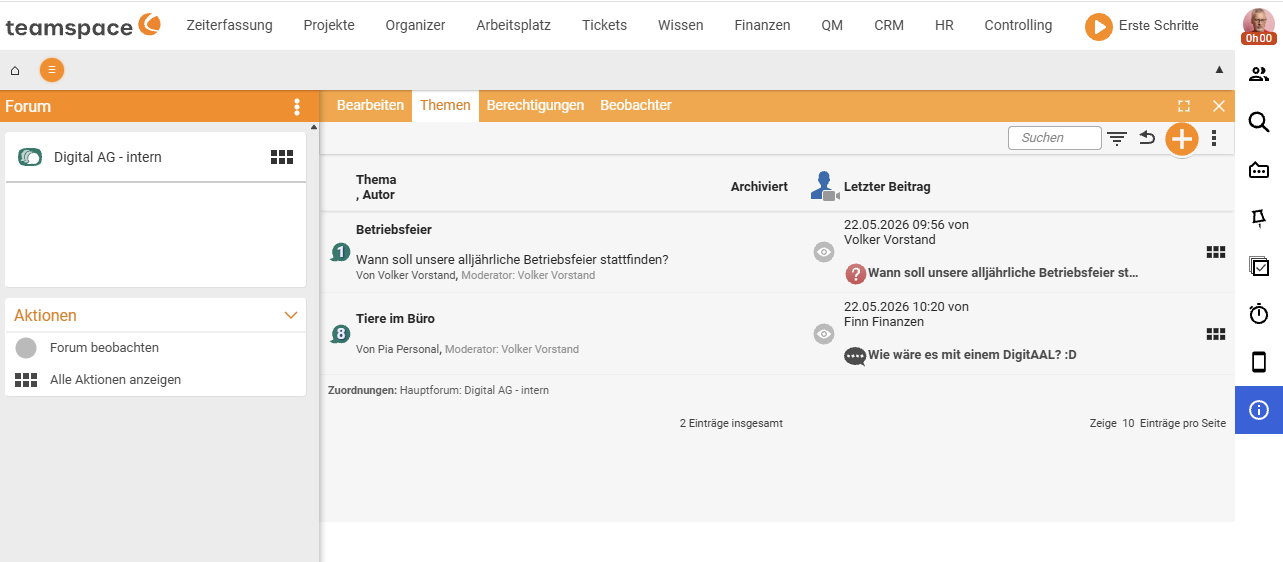Screen dimensions: 1283x562
Task: Sort by the Archiviert column header
Action: (759, 187)
